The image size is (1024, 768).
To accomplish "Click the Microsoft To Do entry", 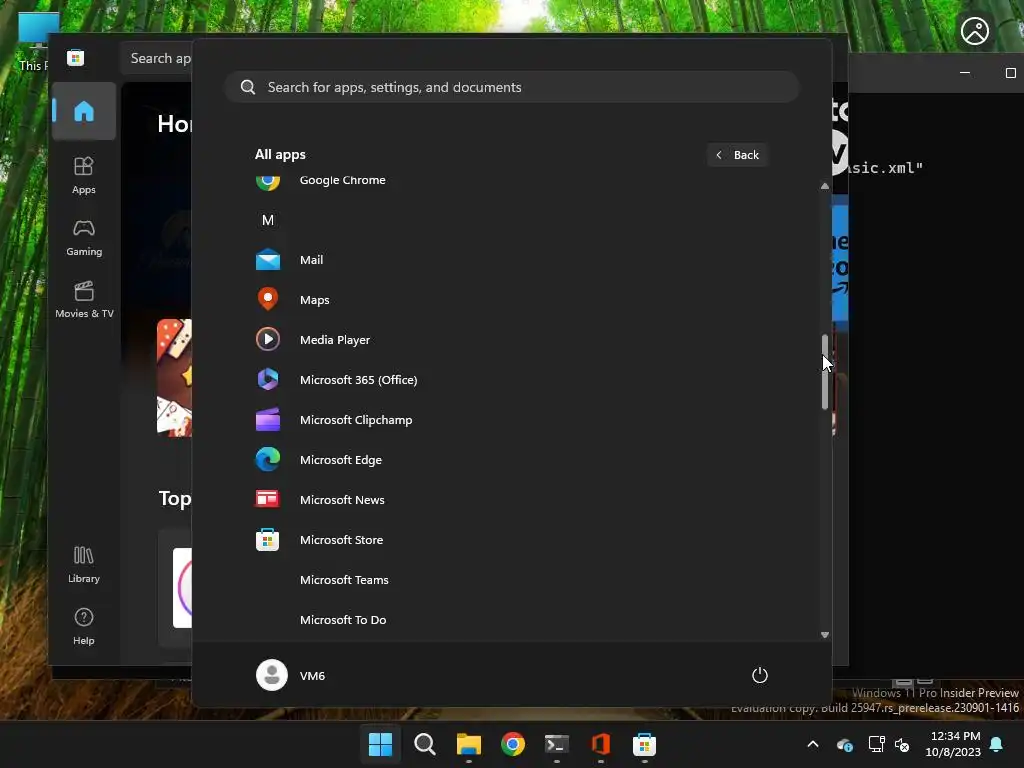I will pos(343,620).
